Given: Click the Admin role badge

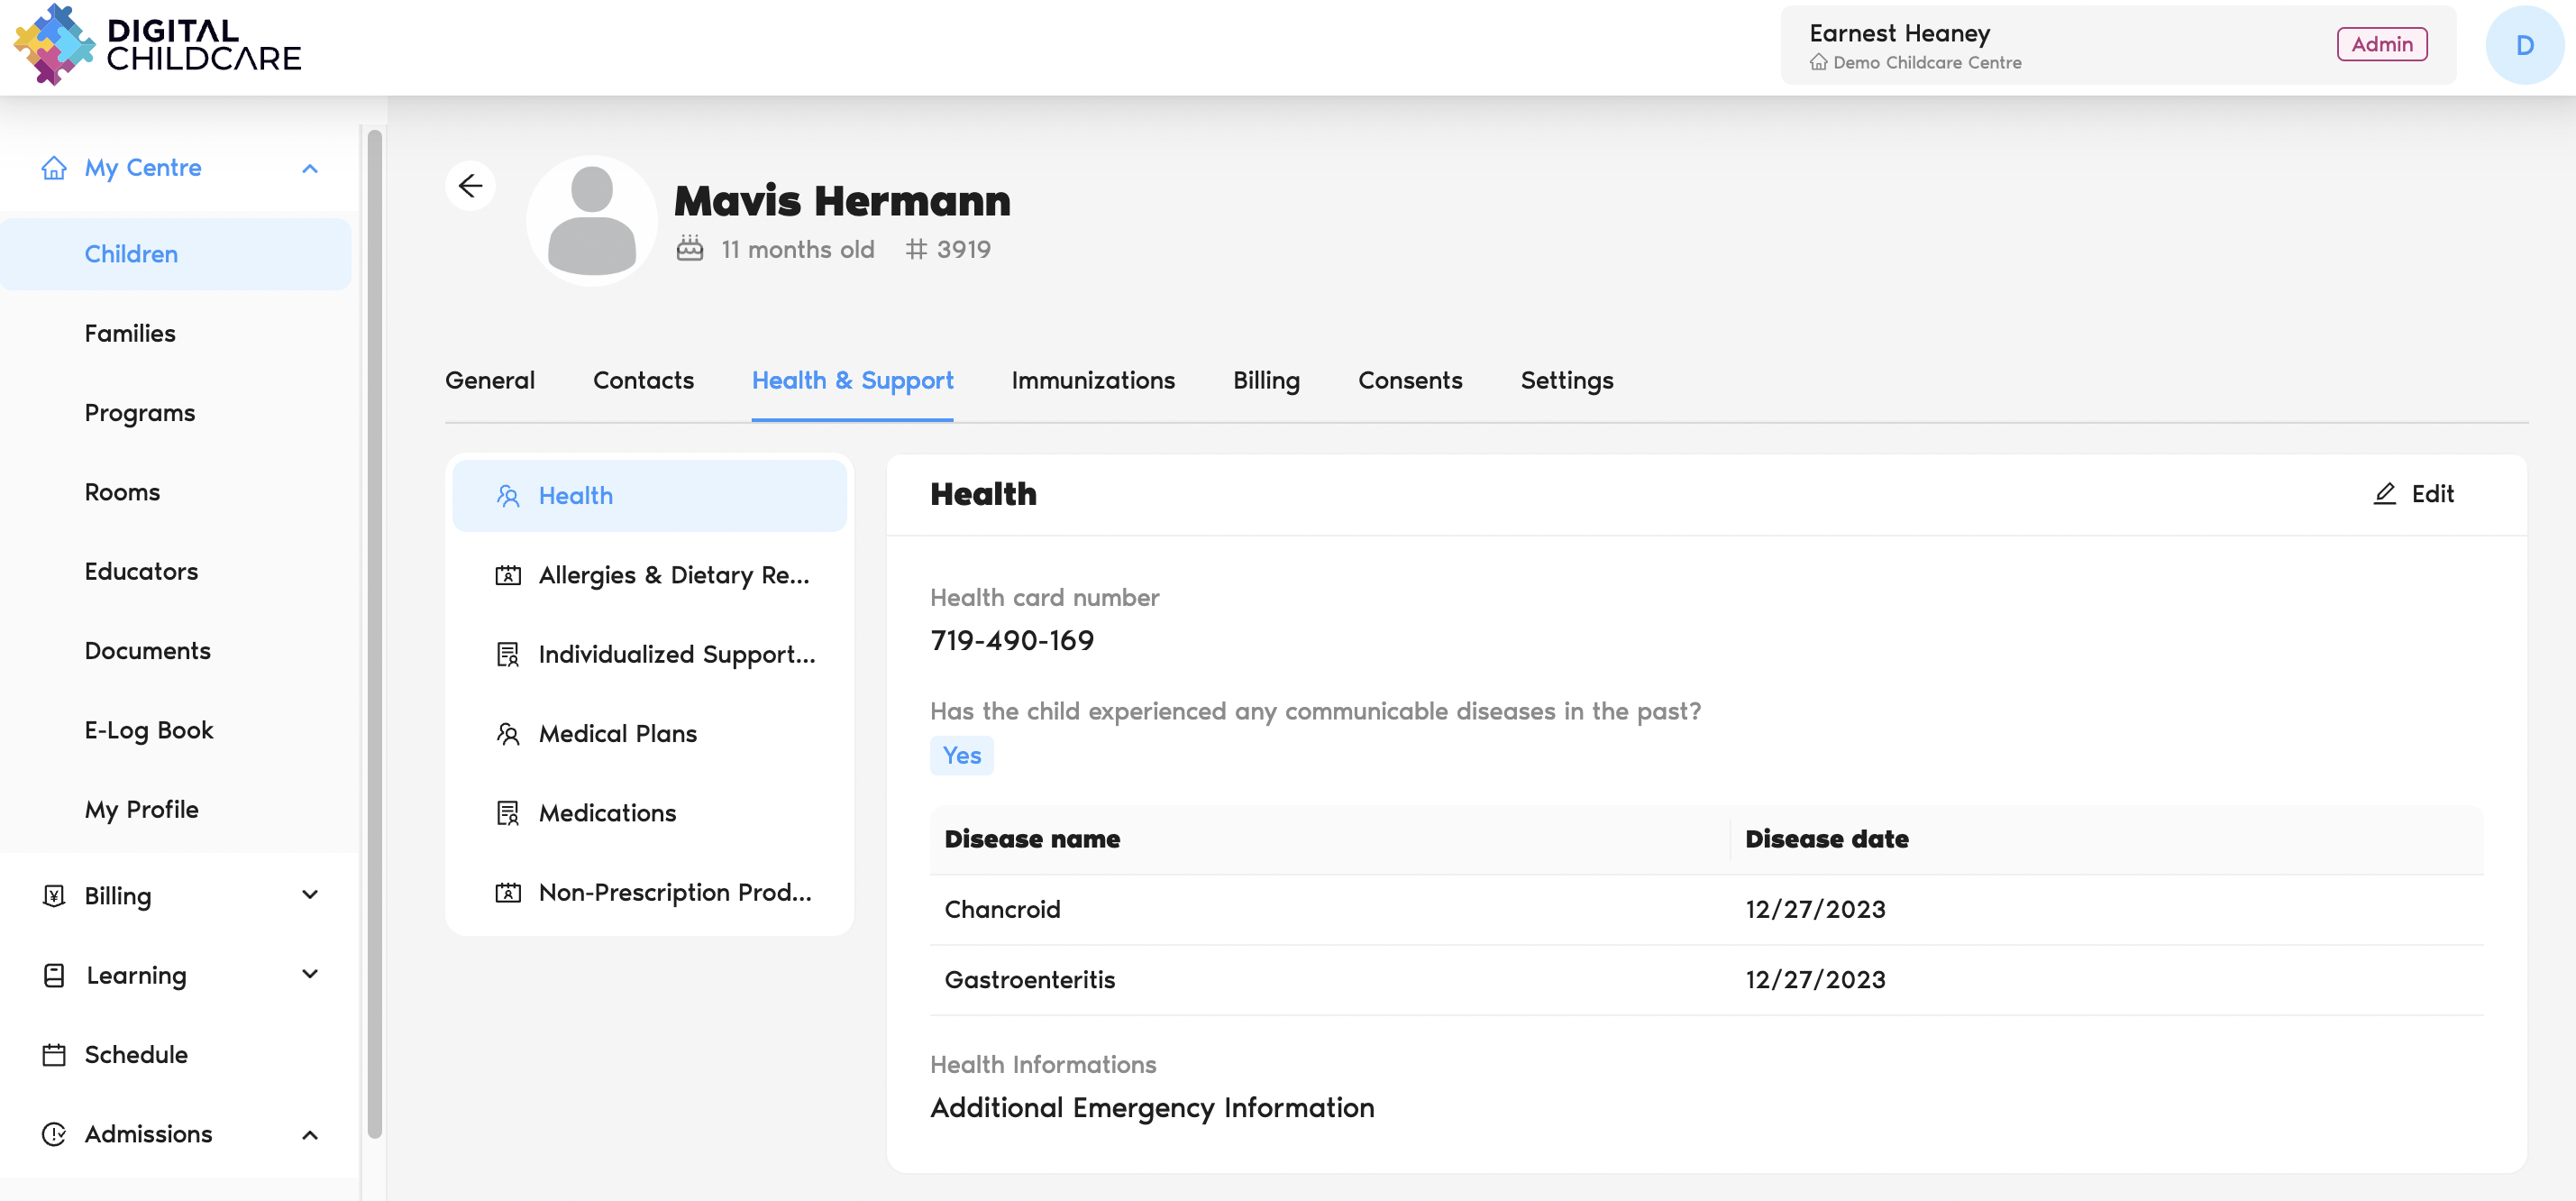Looking at the screenshot, I should pos(2381,45).
